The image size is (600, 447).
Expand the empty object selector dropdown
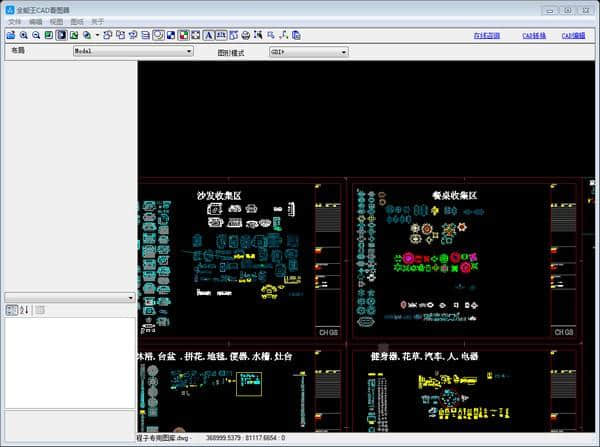pos(70,297)
